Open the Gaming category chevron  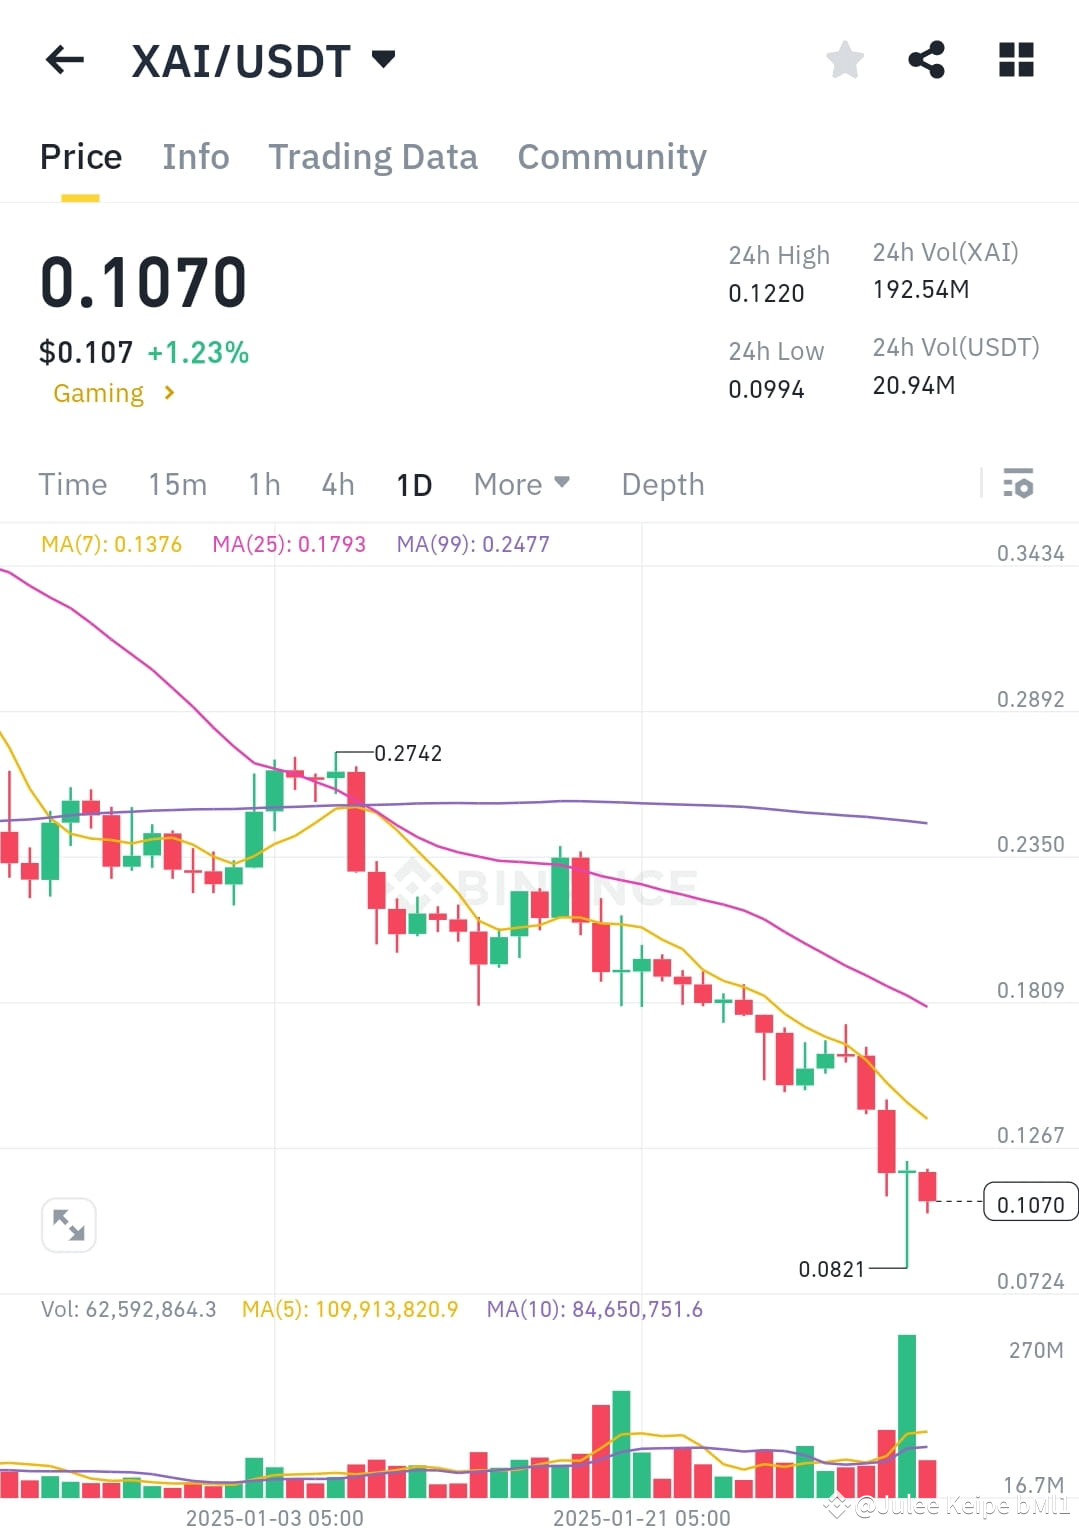pos(166,393)
